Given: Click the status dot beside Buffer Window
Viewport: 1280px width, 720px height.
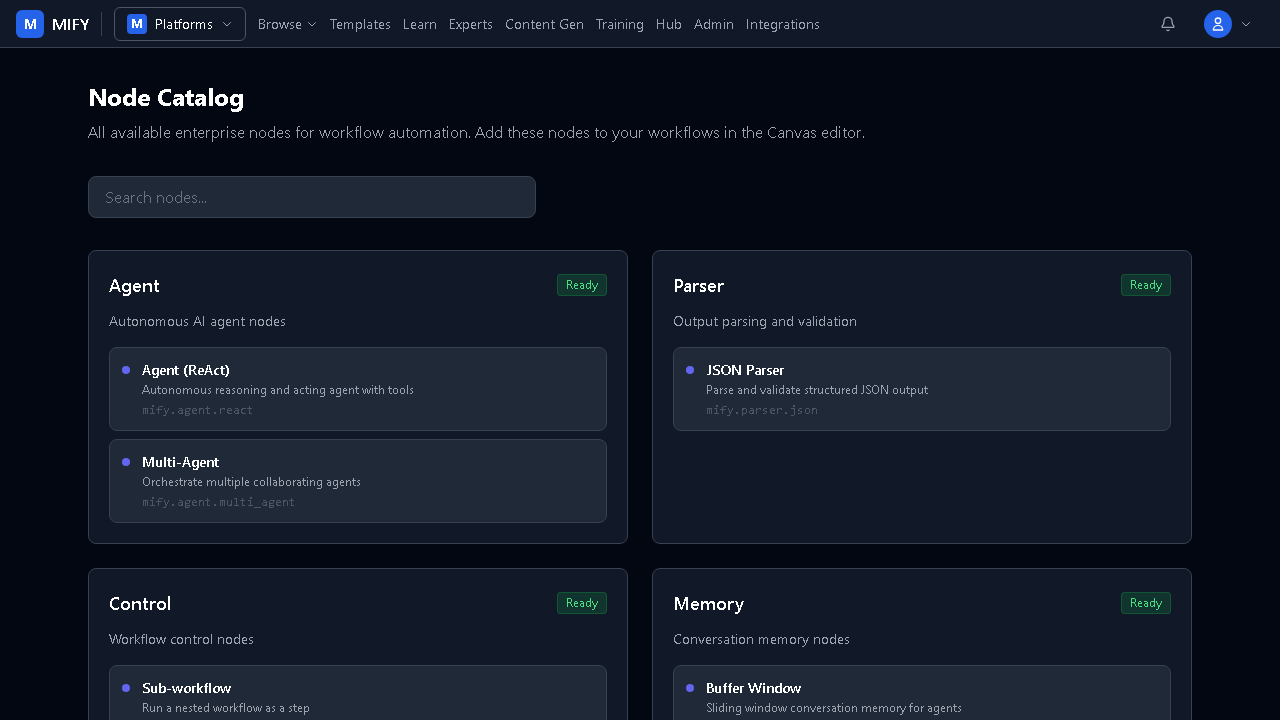Looking at the screenshot, I should pyautogui.click(x=690, y=688).
